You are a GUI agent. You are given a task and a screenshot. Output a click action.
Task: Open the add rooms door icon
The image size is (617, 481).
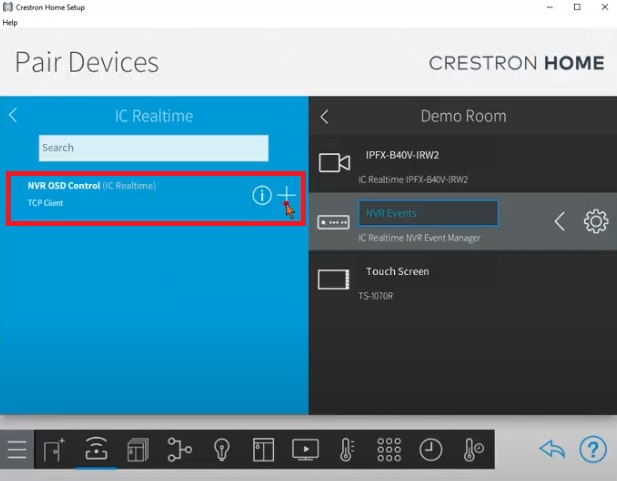pyautogui.click(x=54, y=450)
